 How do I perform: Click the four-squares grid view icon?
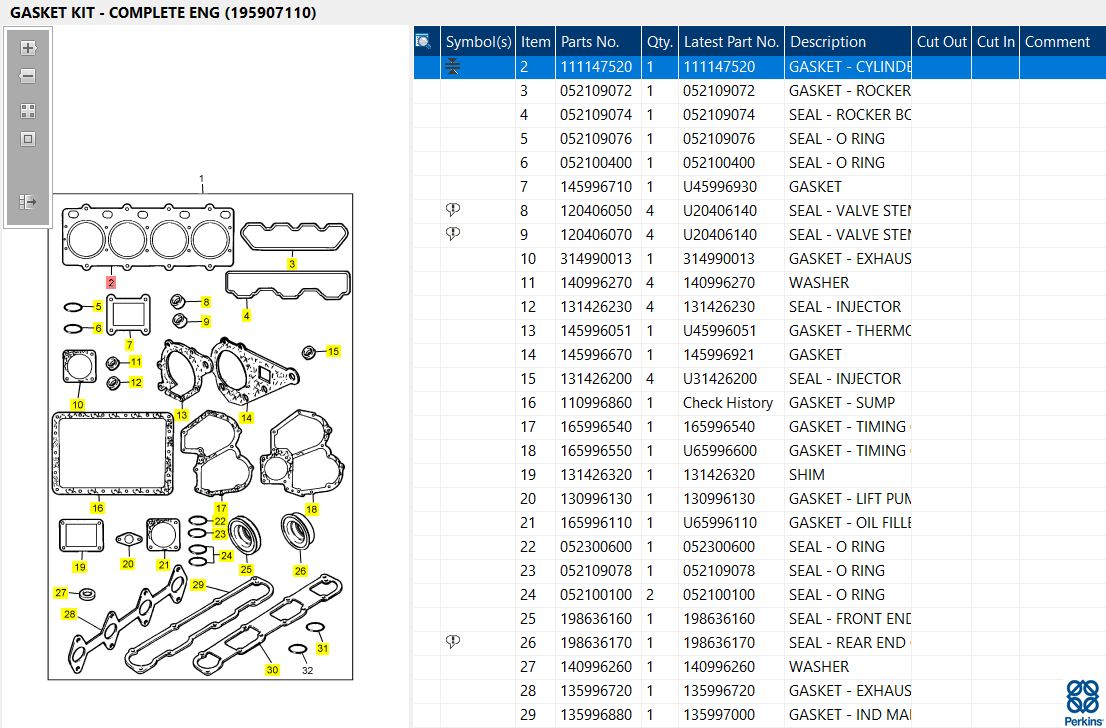(x=28, y=111)
